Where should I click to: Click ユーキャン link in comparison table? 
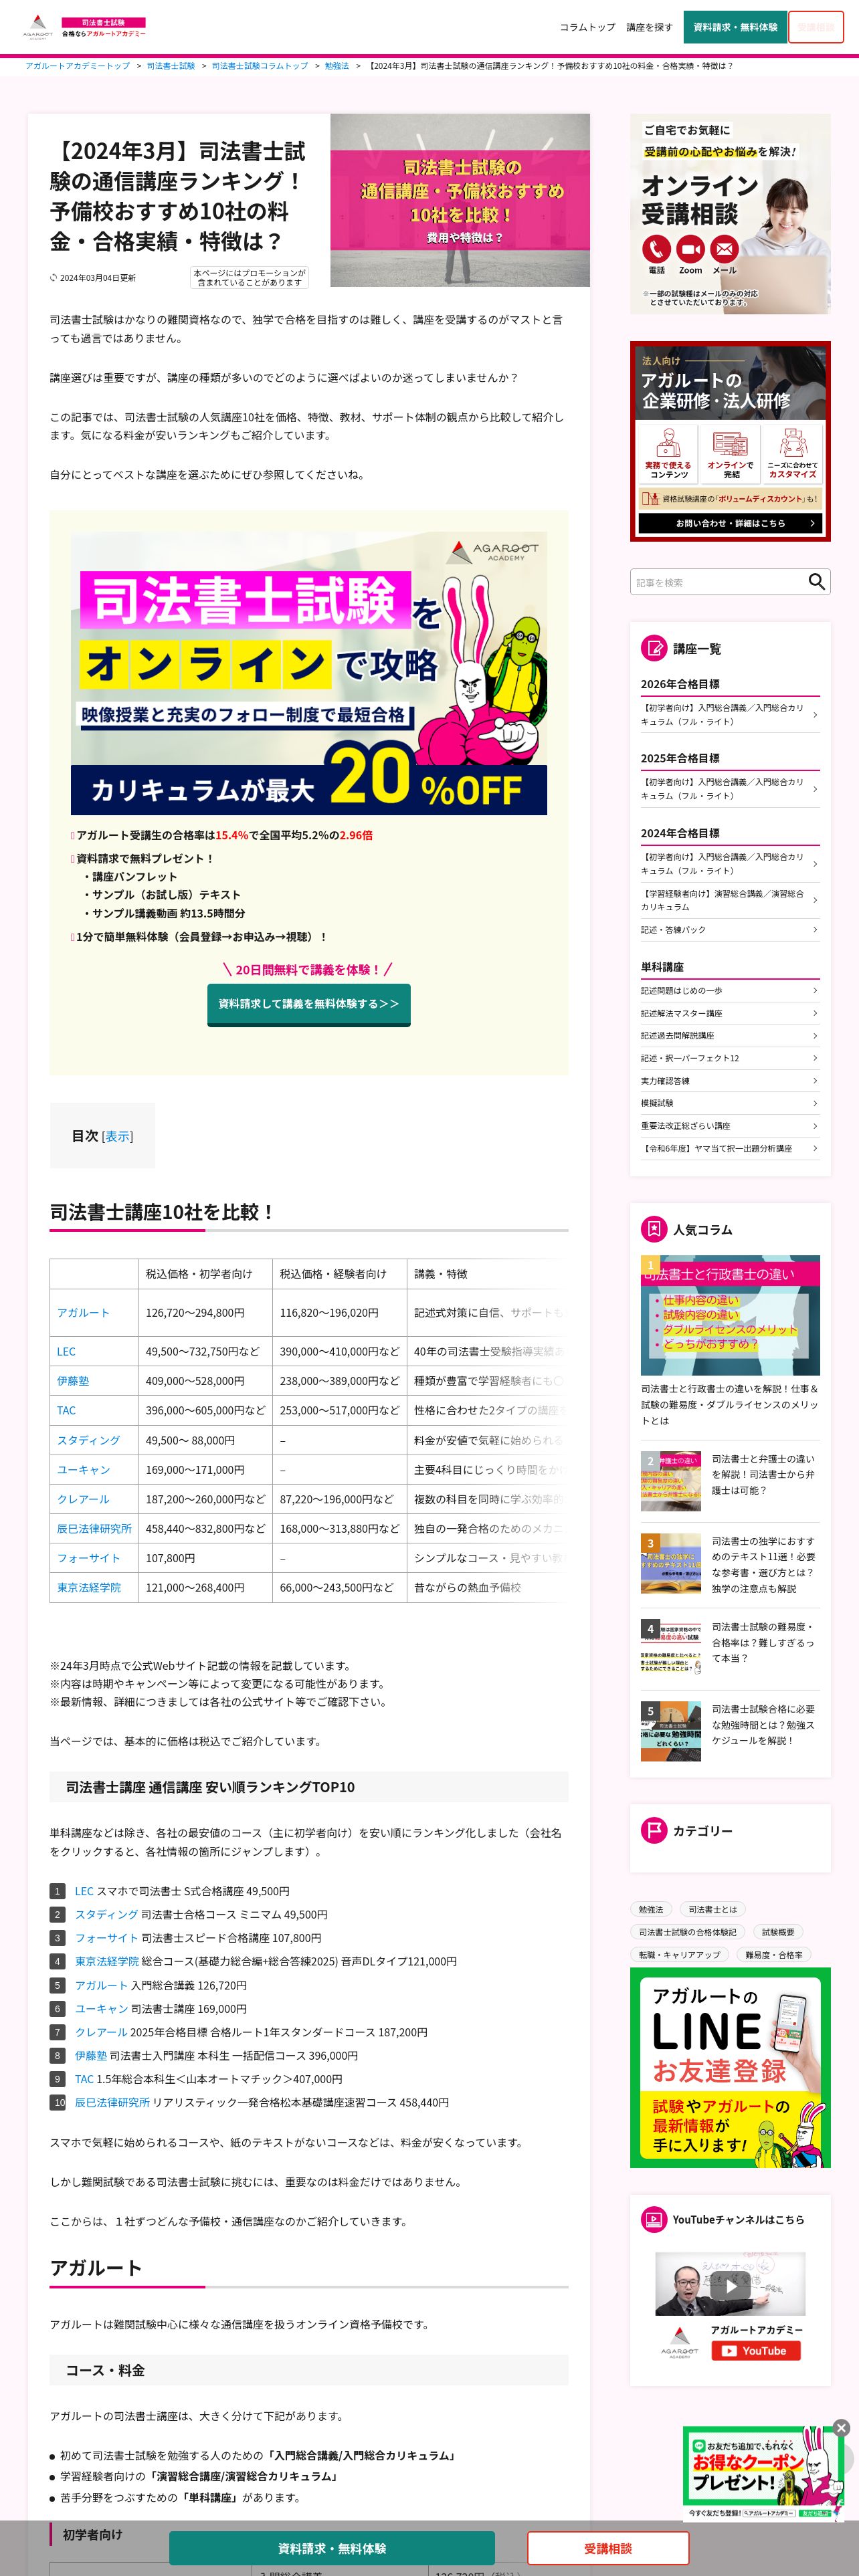click(x=83, y=1470)
